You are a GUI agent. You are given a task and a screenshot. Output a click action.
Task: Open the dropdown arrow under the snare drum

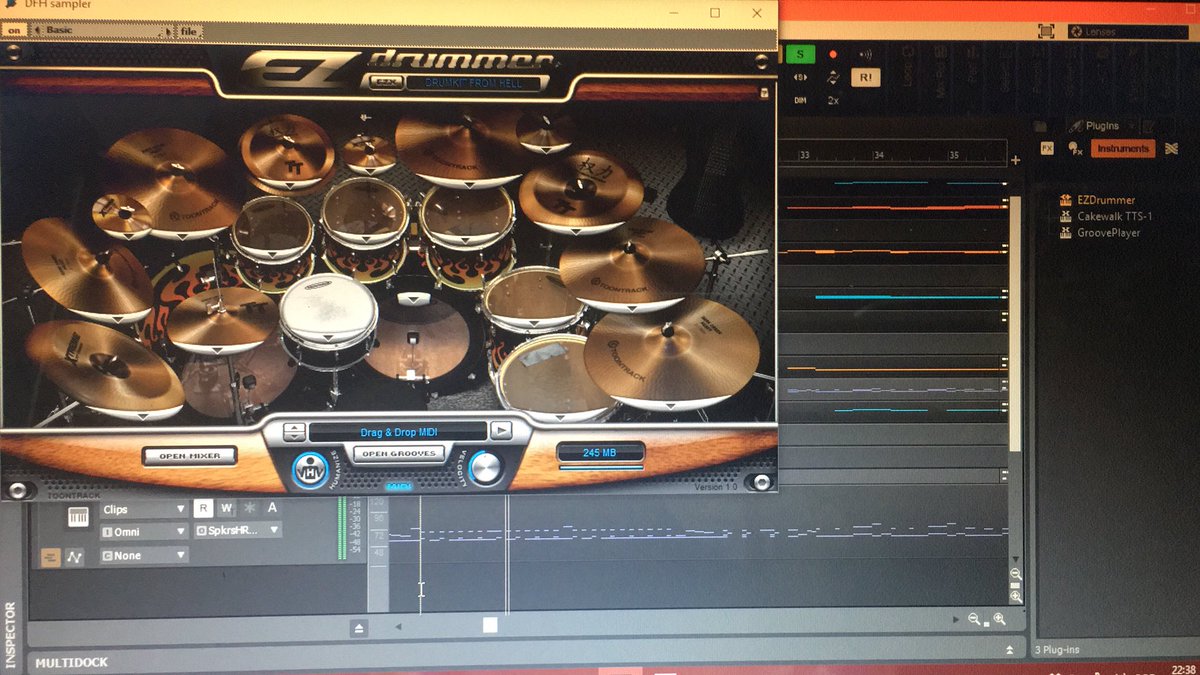[330, 340]
